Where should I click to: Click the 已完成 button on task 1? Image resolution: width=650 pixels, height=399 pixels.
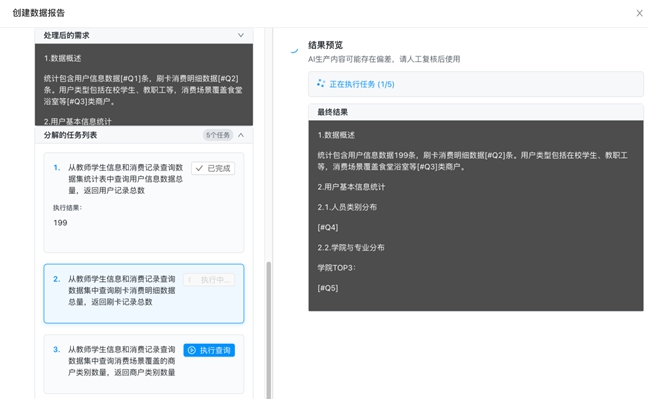pos(213,168)
